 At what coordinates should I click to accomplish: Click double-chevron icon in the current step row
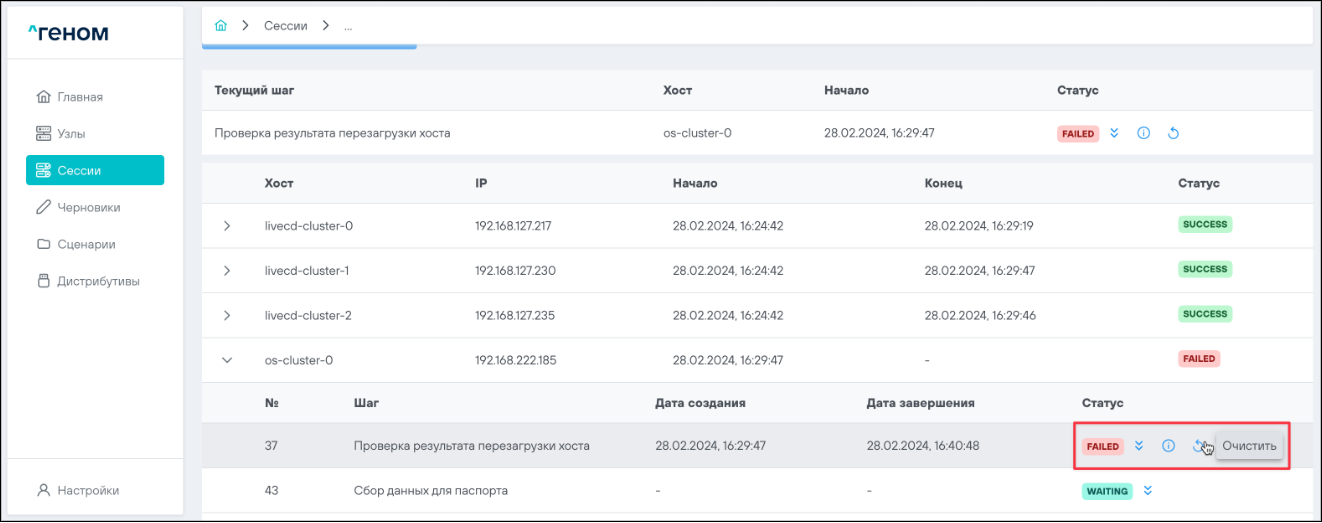(1115, 133)
